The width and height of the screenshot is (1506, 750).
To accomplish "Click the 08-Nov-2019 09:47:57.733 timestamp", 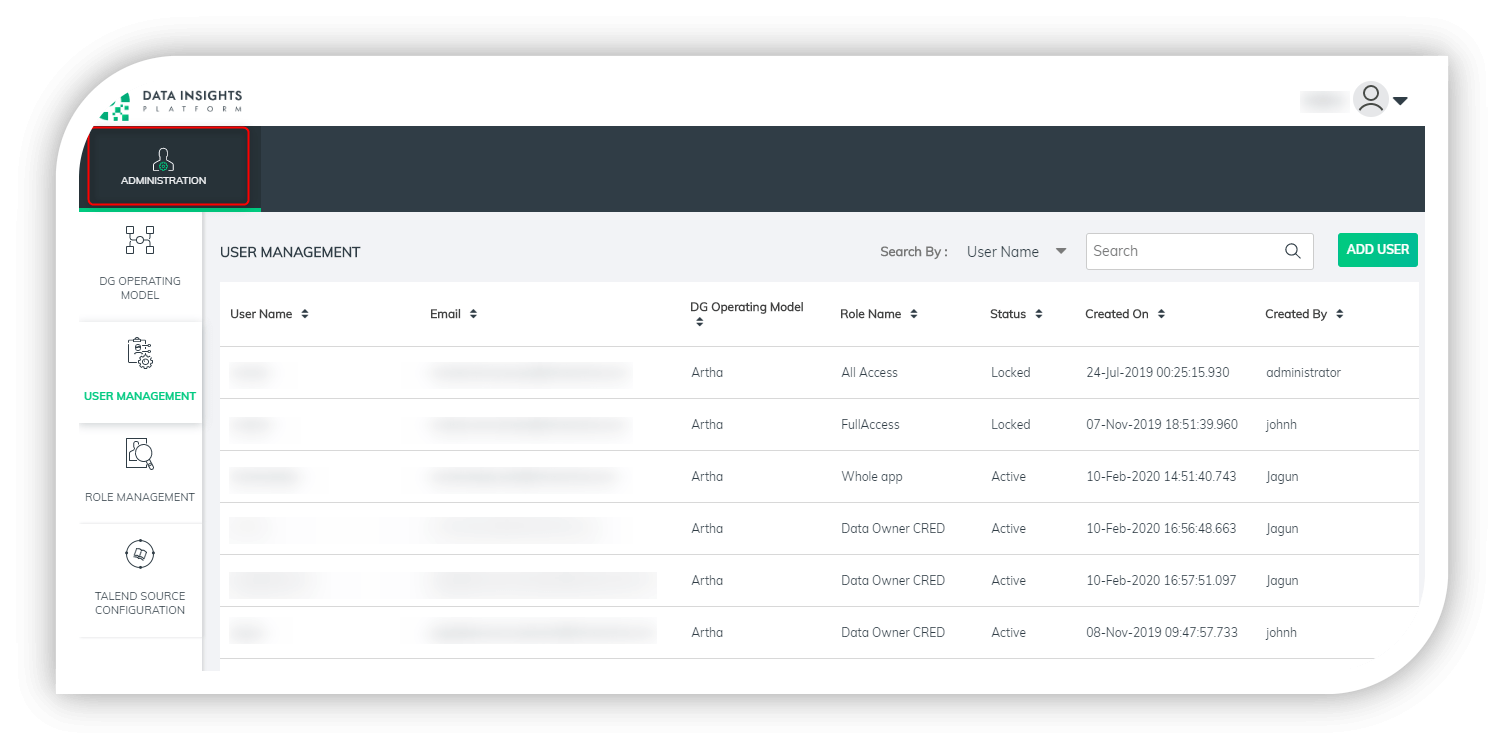I will click(x=1162, y=632).
